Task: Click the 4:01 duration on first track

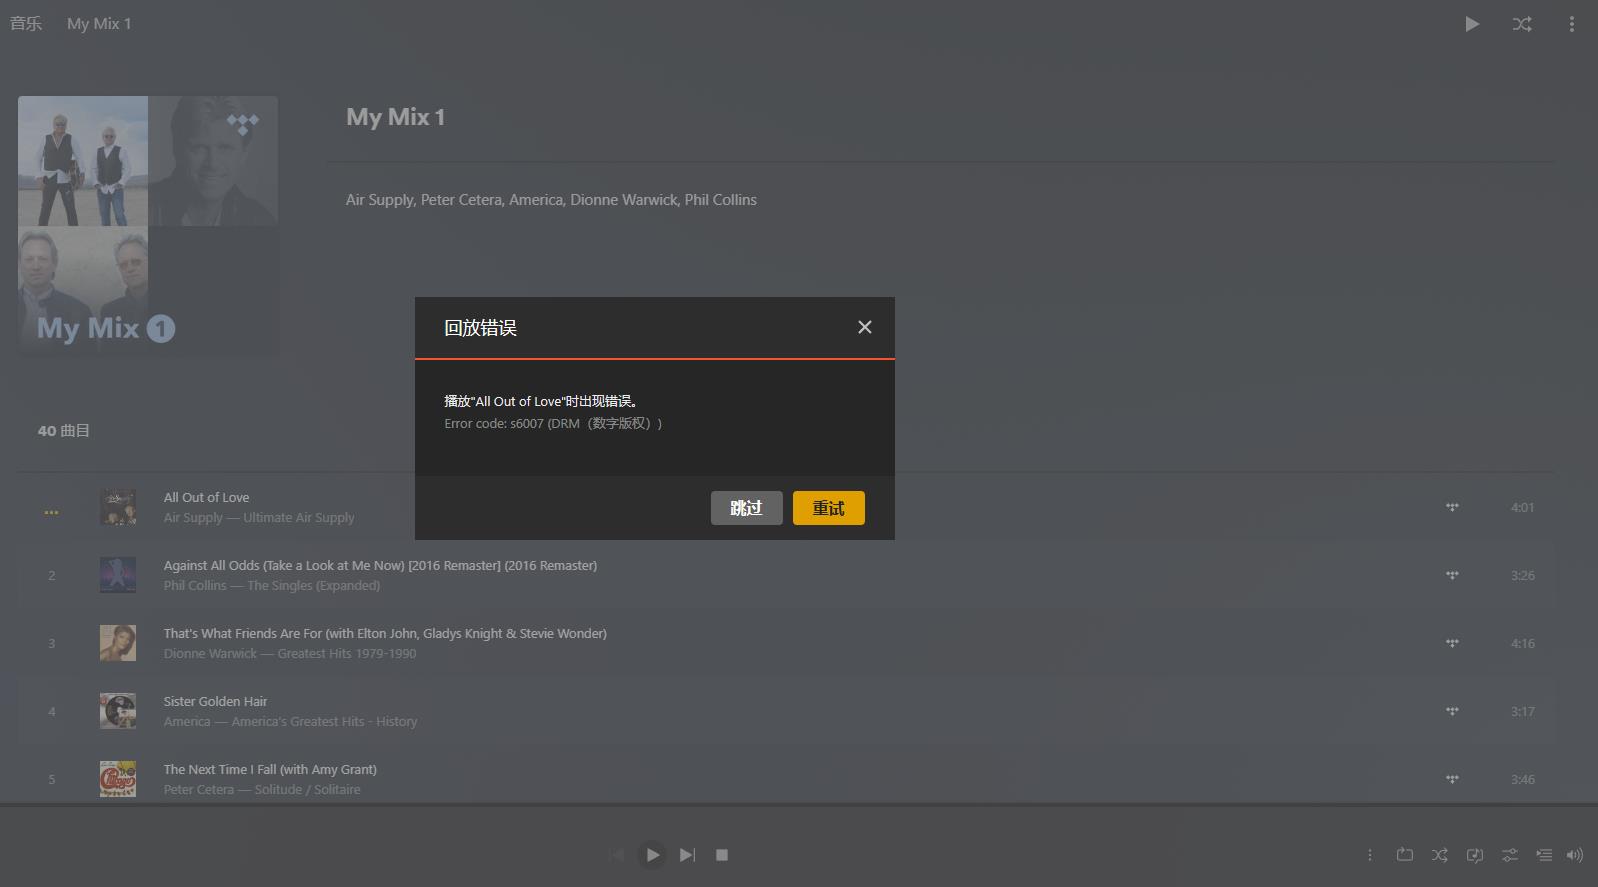Action: [x=1522, y=508]
